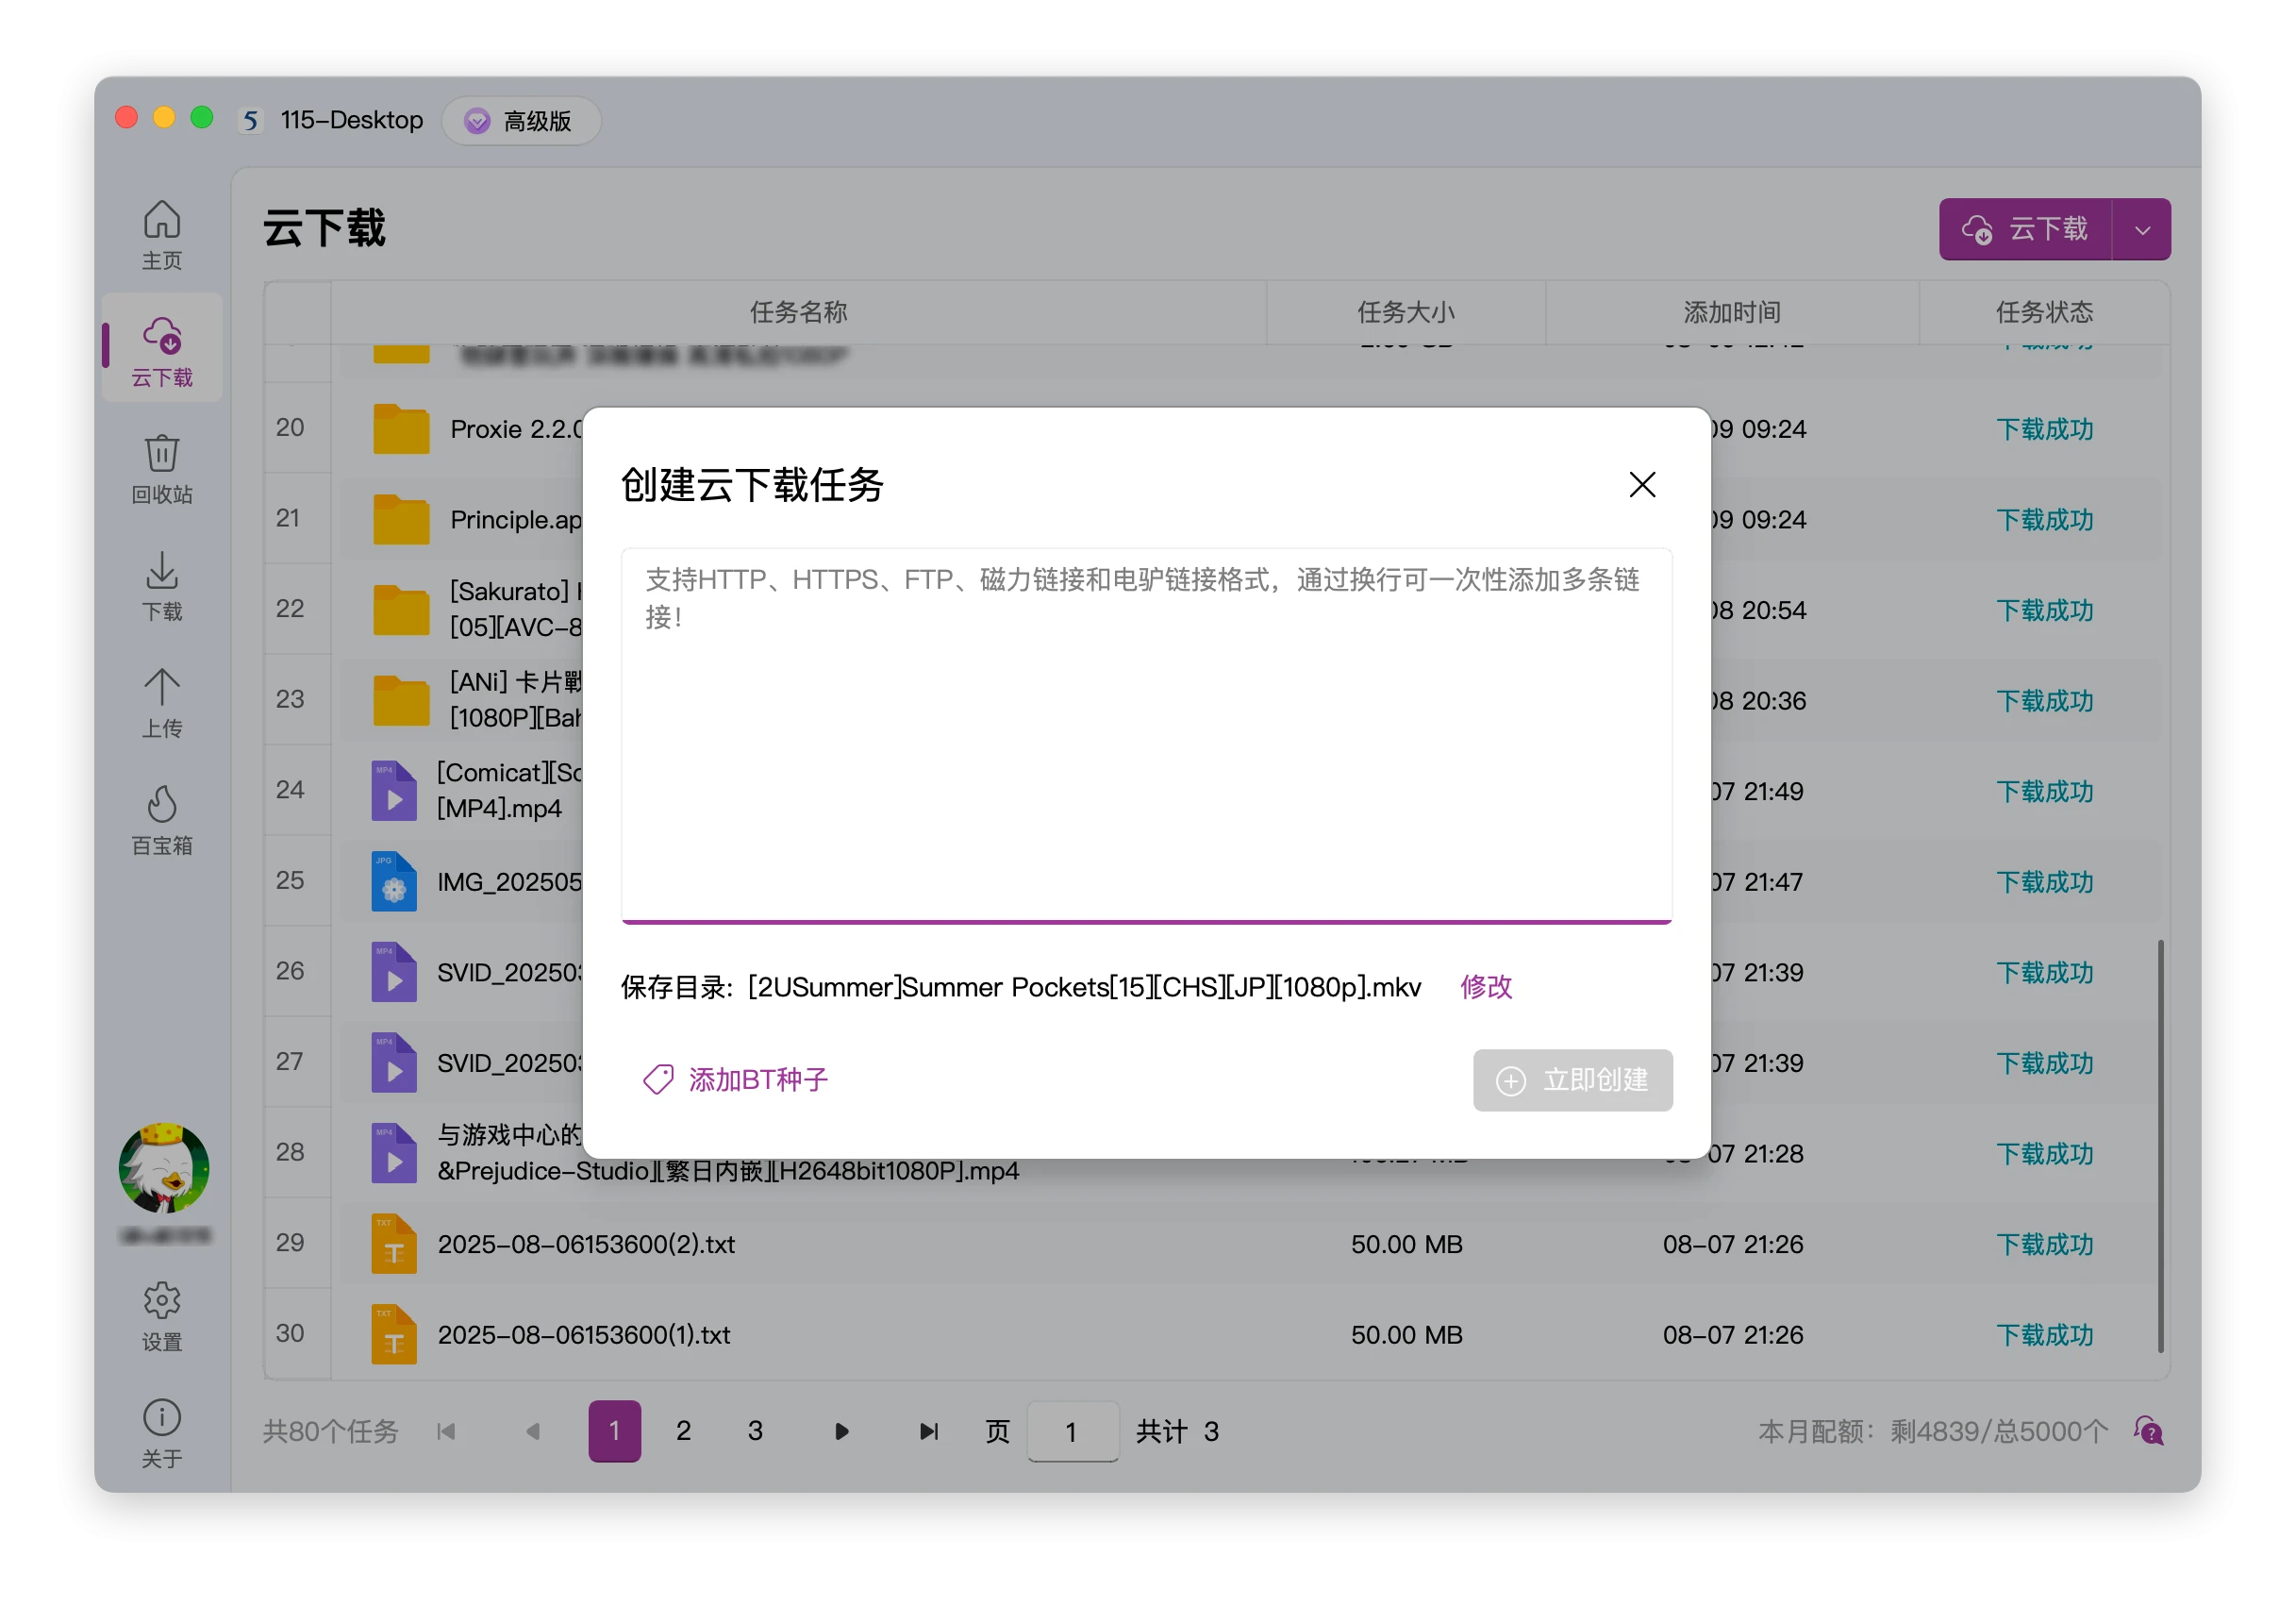Open the 百宝箱 toolbox icon
This screenshot has height=1606, width=2296.
click(x=162, y=819)
